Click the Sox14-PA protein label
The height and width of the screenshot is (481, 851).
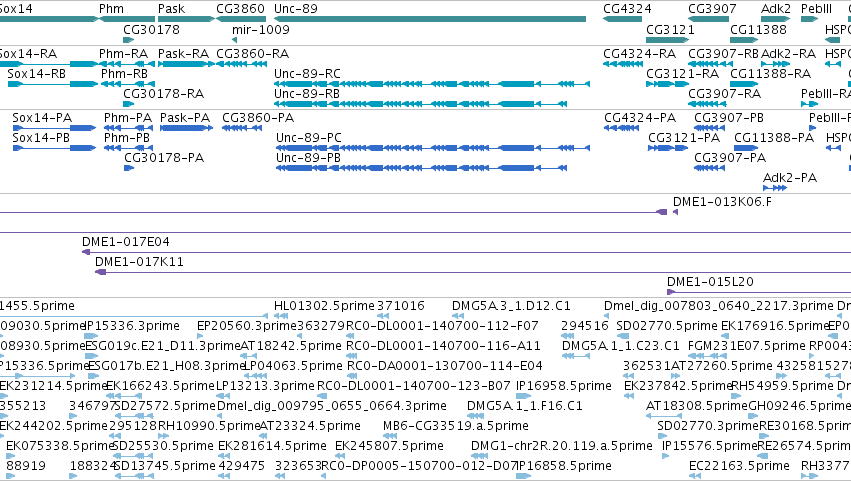pyautogui.click(x=42, y=118)
